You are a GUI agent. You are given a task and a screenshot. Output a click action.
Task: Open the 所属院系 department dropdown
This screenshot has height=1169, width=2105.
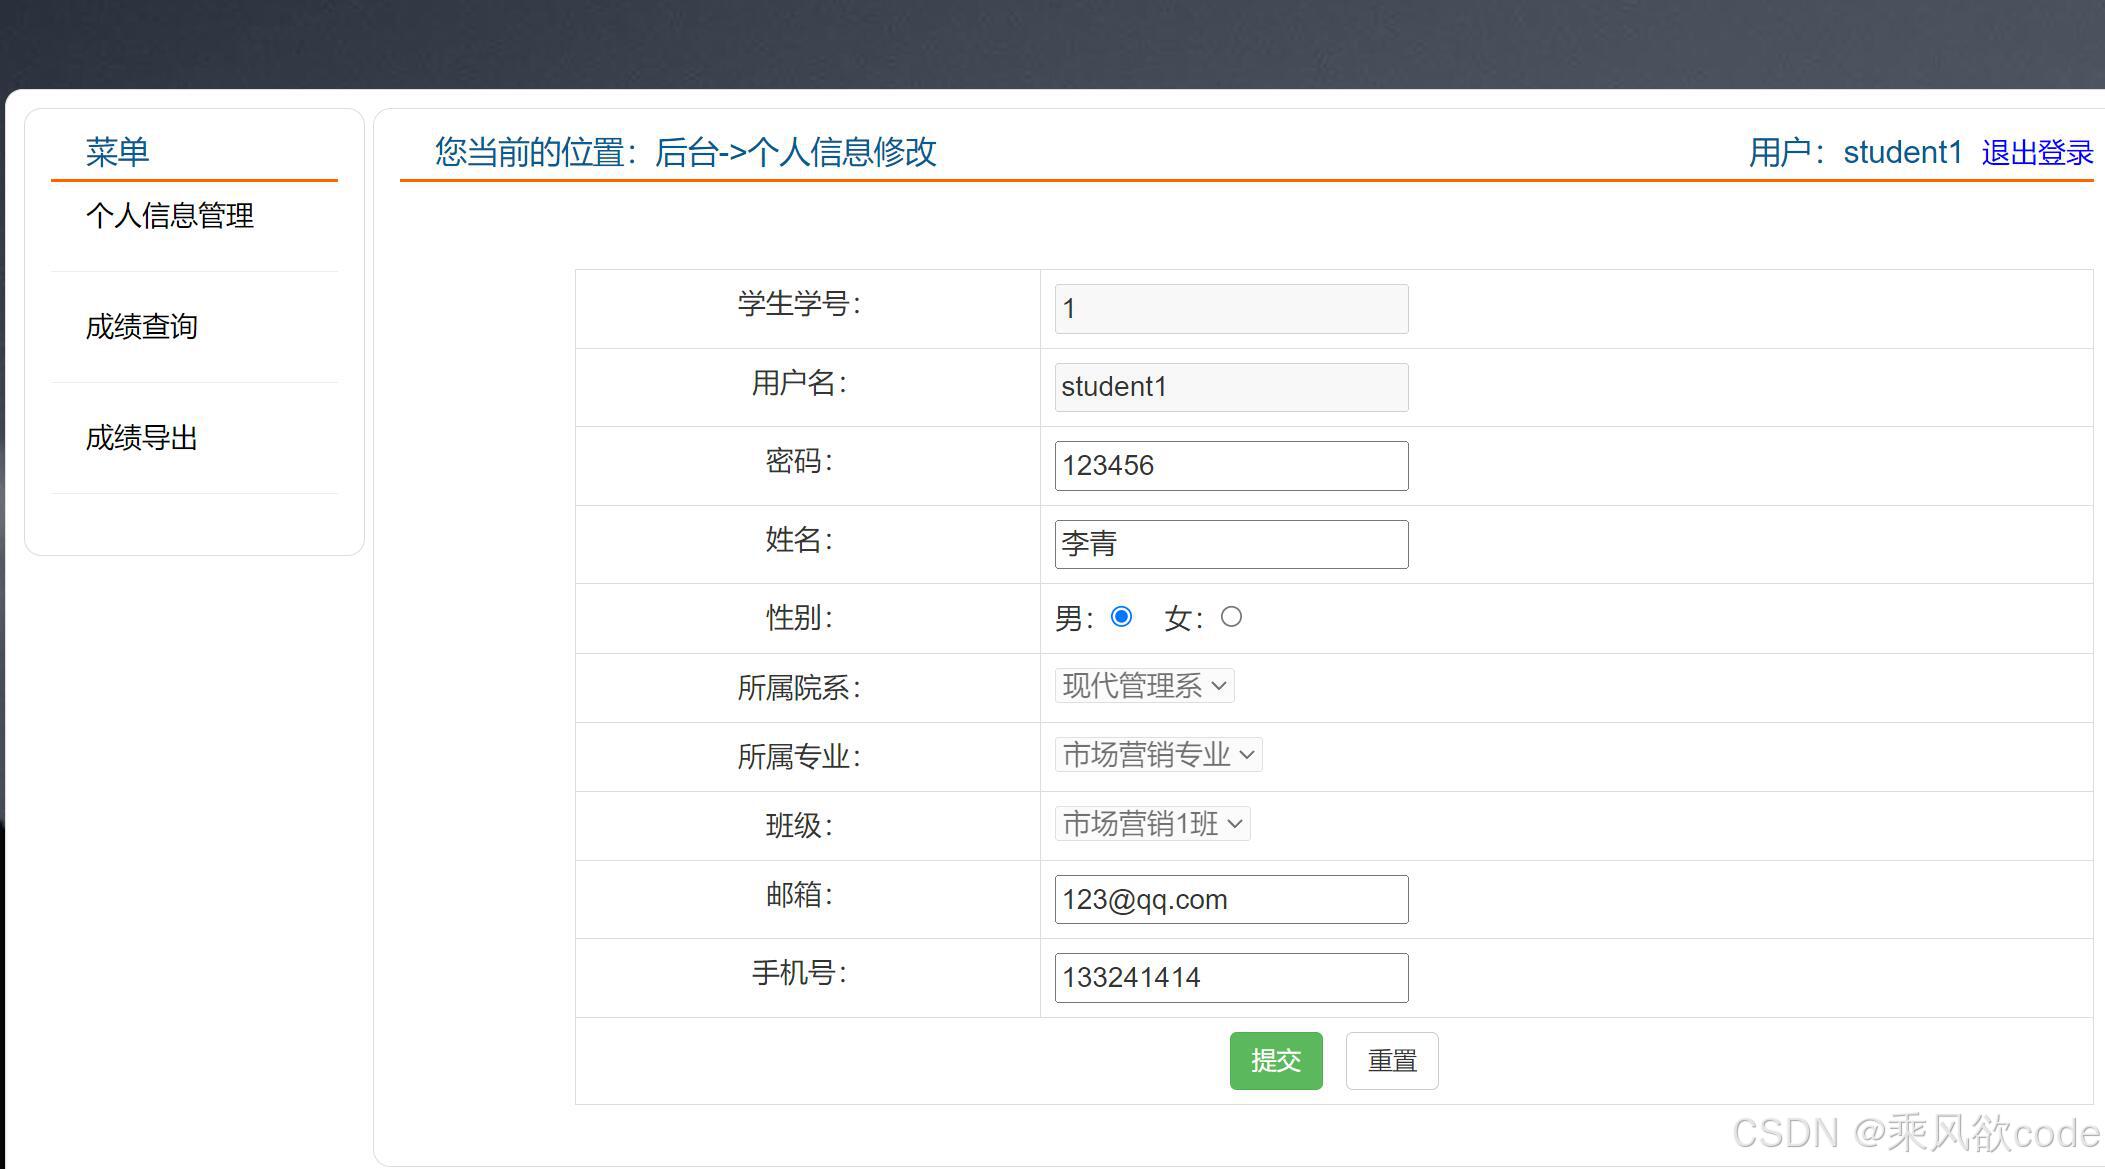tap(1144, 686)
